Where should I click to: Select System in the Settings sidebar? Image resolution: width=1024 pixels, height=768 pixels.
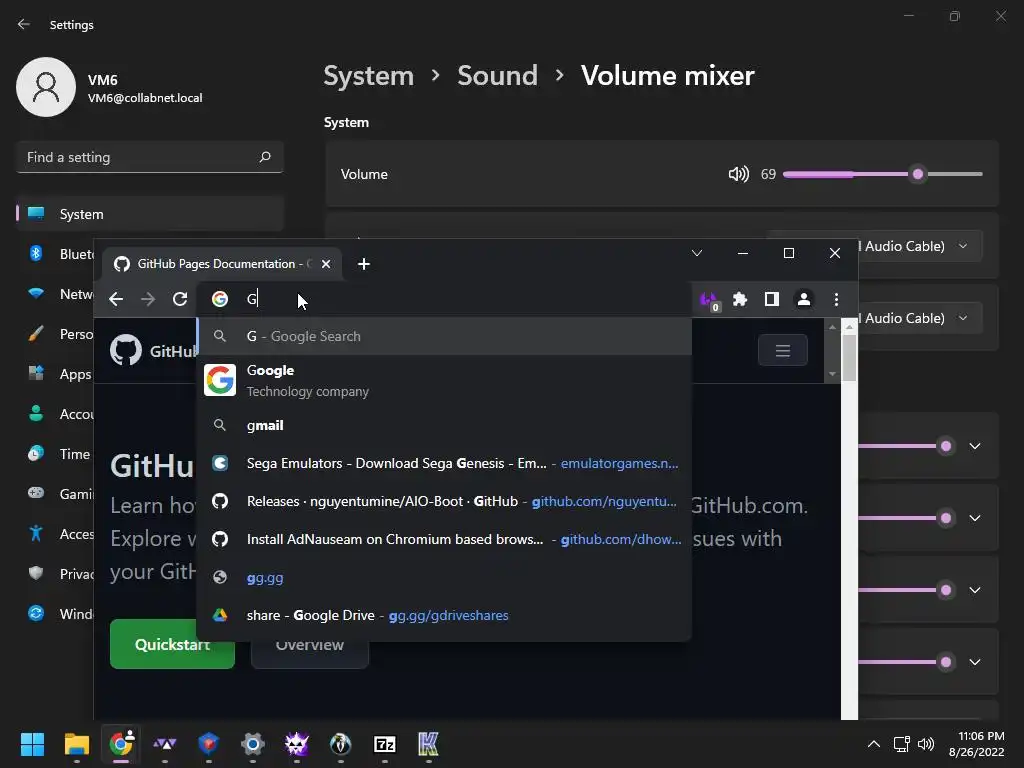tap(150, 214)
